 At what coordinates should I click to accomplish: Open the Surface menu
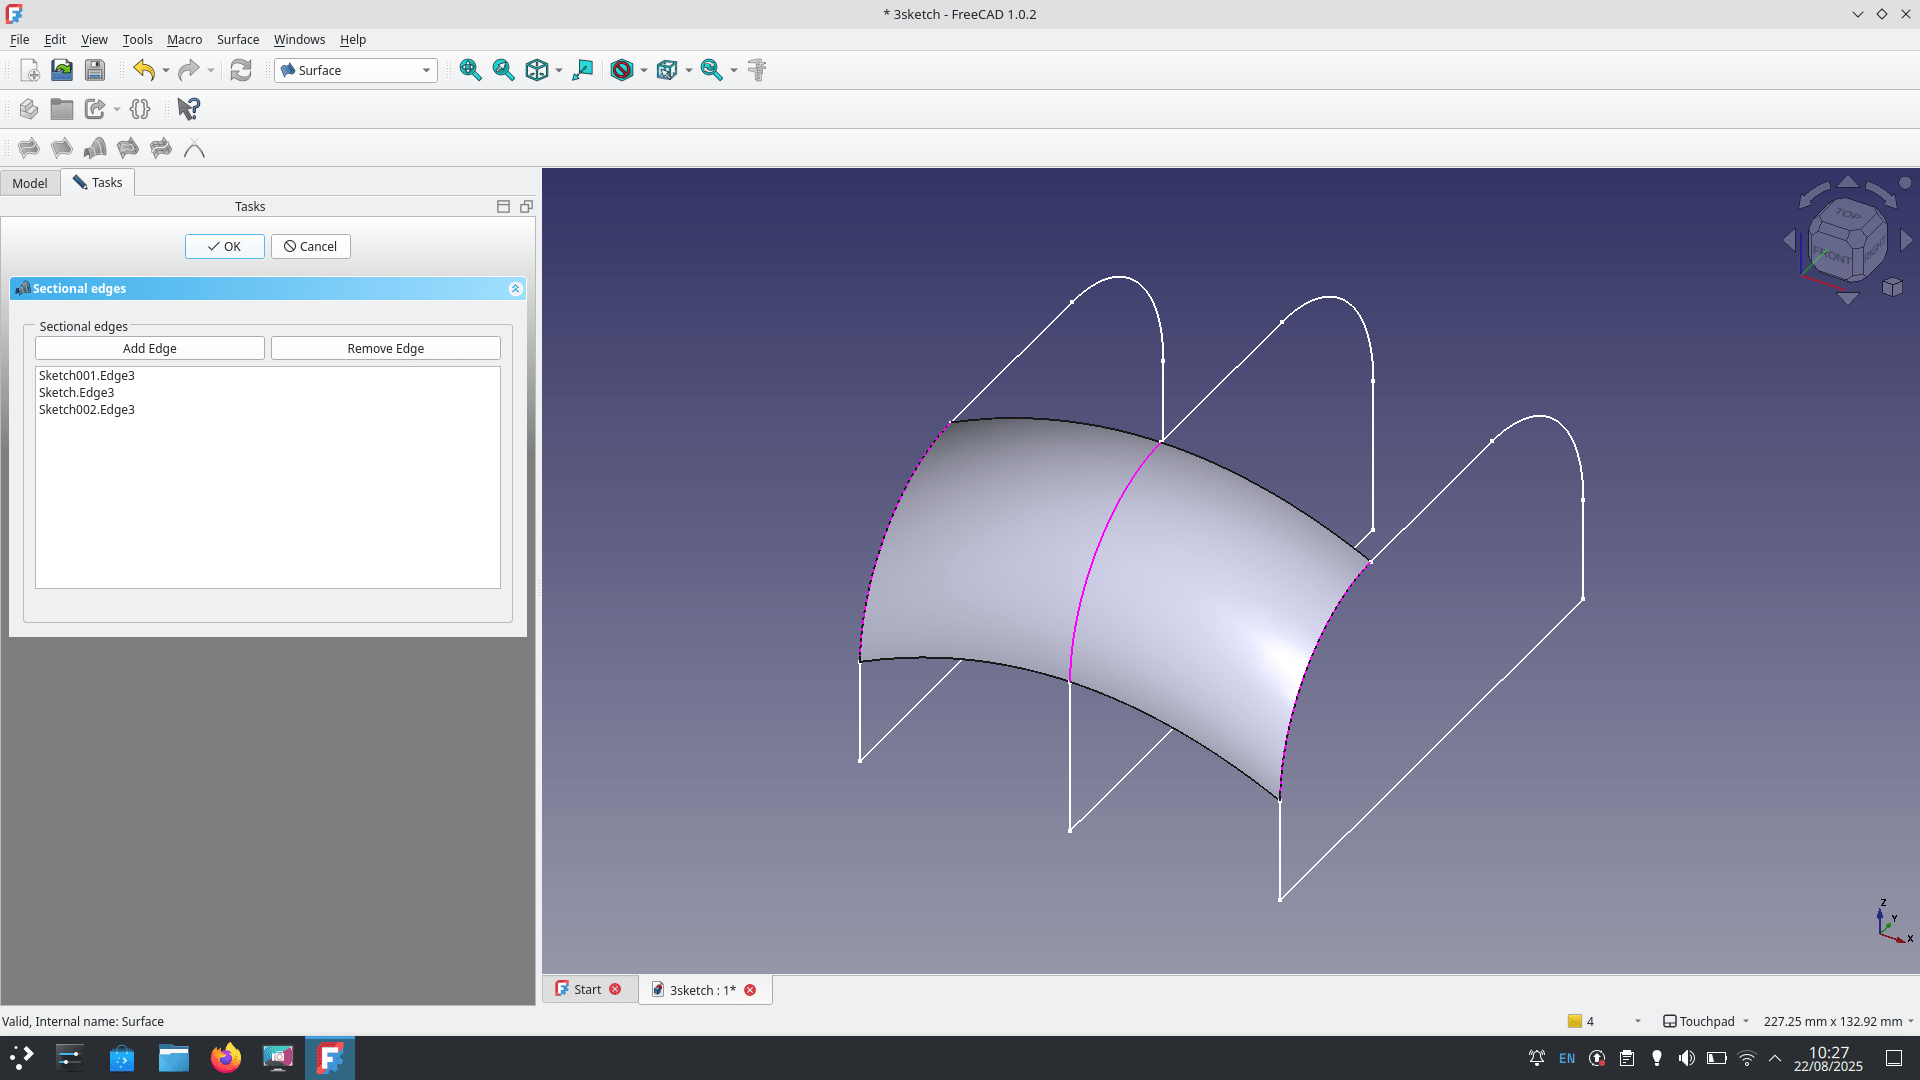click(x=237, y=39)
